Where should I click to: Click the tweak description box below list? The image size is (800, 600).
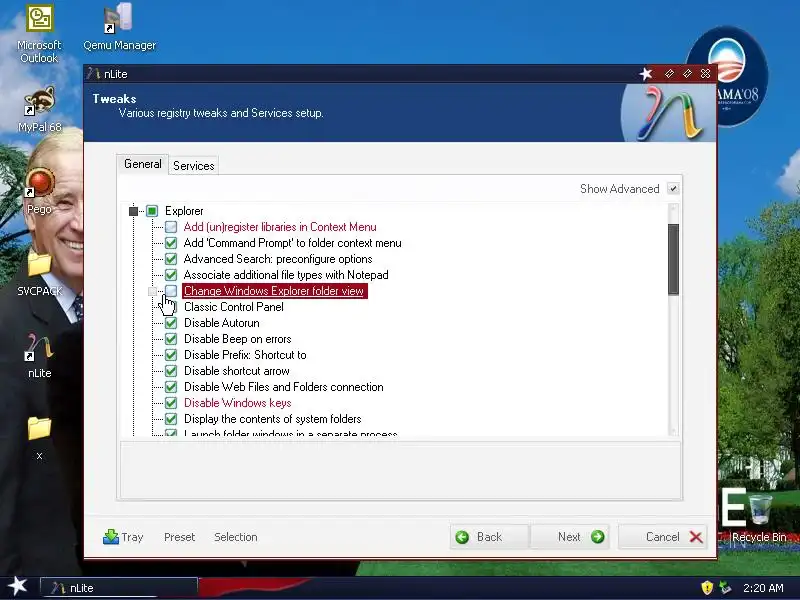pos(401,470)
